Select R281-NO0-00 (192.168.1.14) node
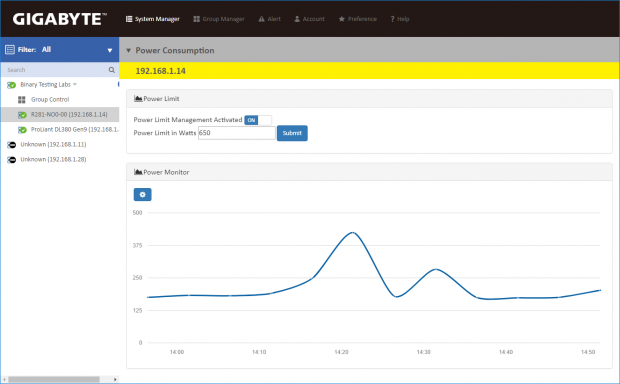The width and height of the screenshot is (620, 384). [x=69, y=115]
